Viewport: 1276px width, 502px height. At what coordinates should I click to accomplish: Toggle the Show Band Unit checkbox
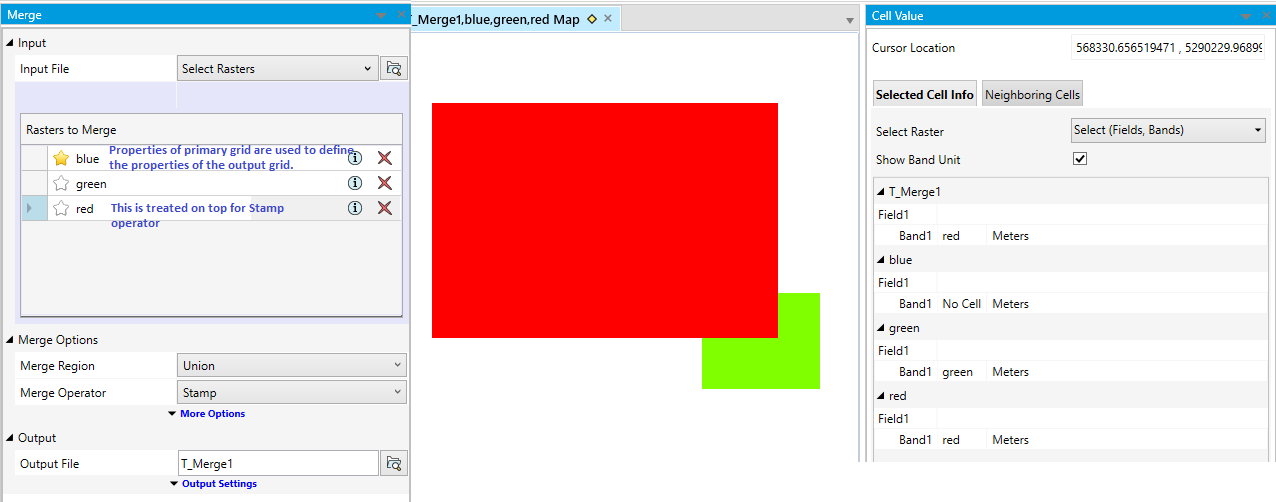point(1080,159)
